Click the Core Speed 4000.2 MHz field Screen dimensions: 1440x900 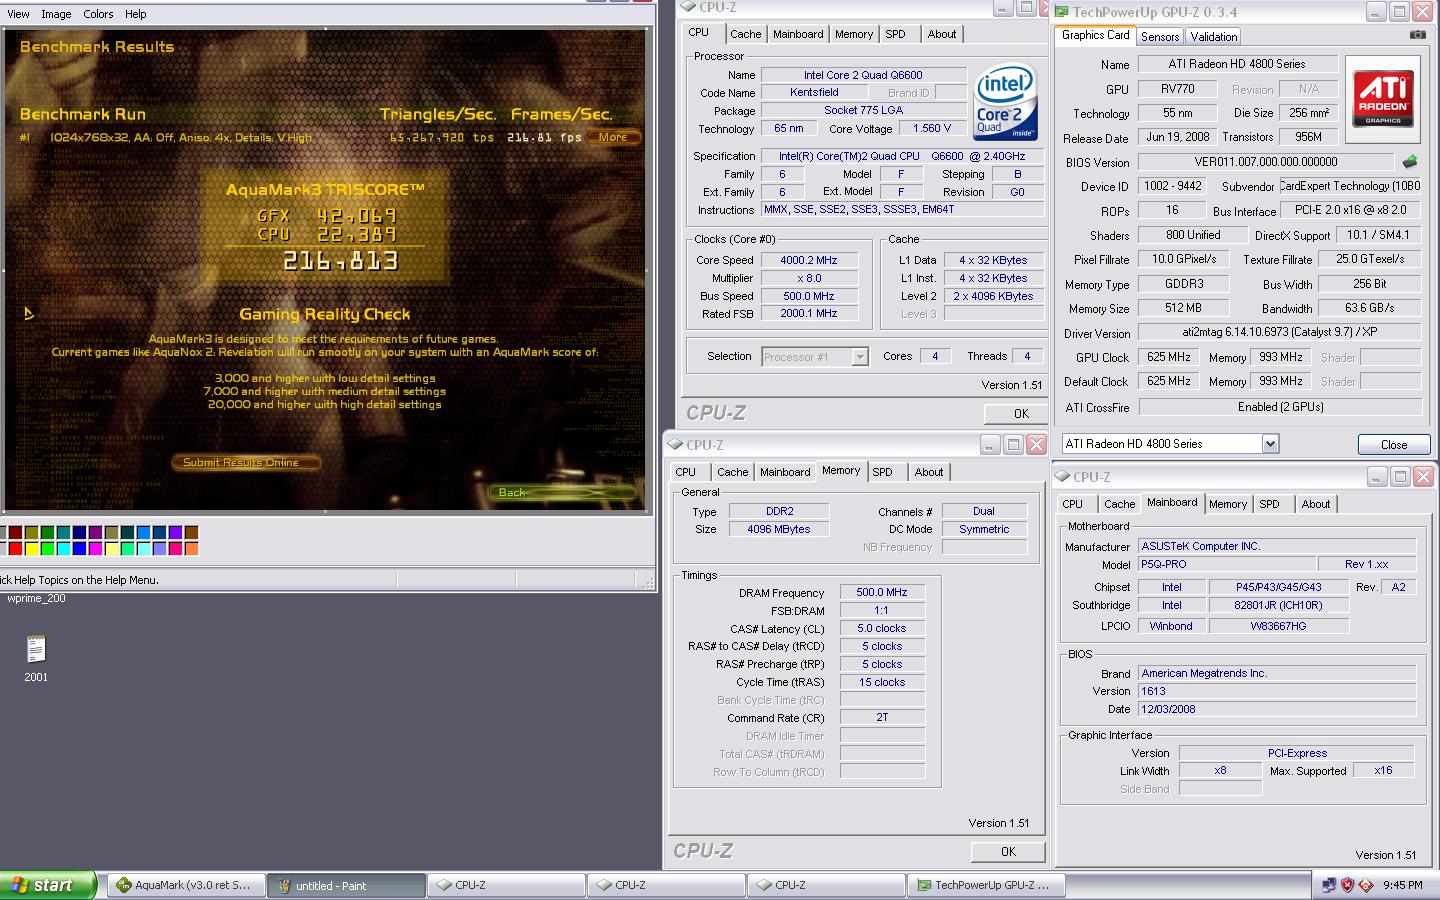809,260
